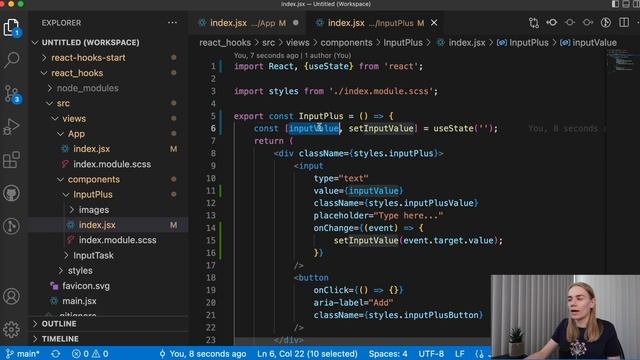This screenshot has height=360, width=640.
Task: Open the Search view icon
Action: [11, 60]
